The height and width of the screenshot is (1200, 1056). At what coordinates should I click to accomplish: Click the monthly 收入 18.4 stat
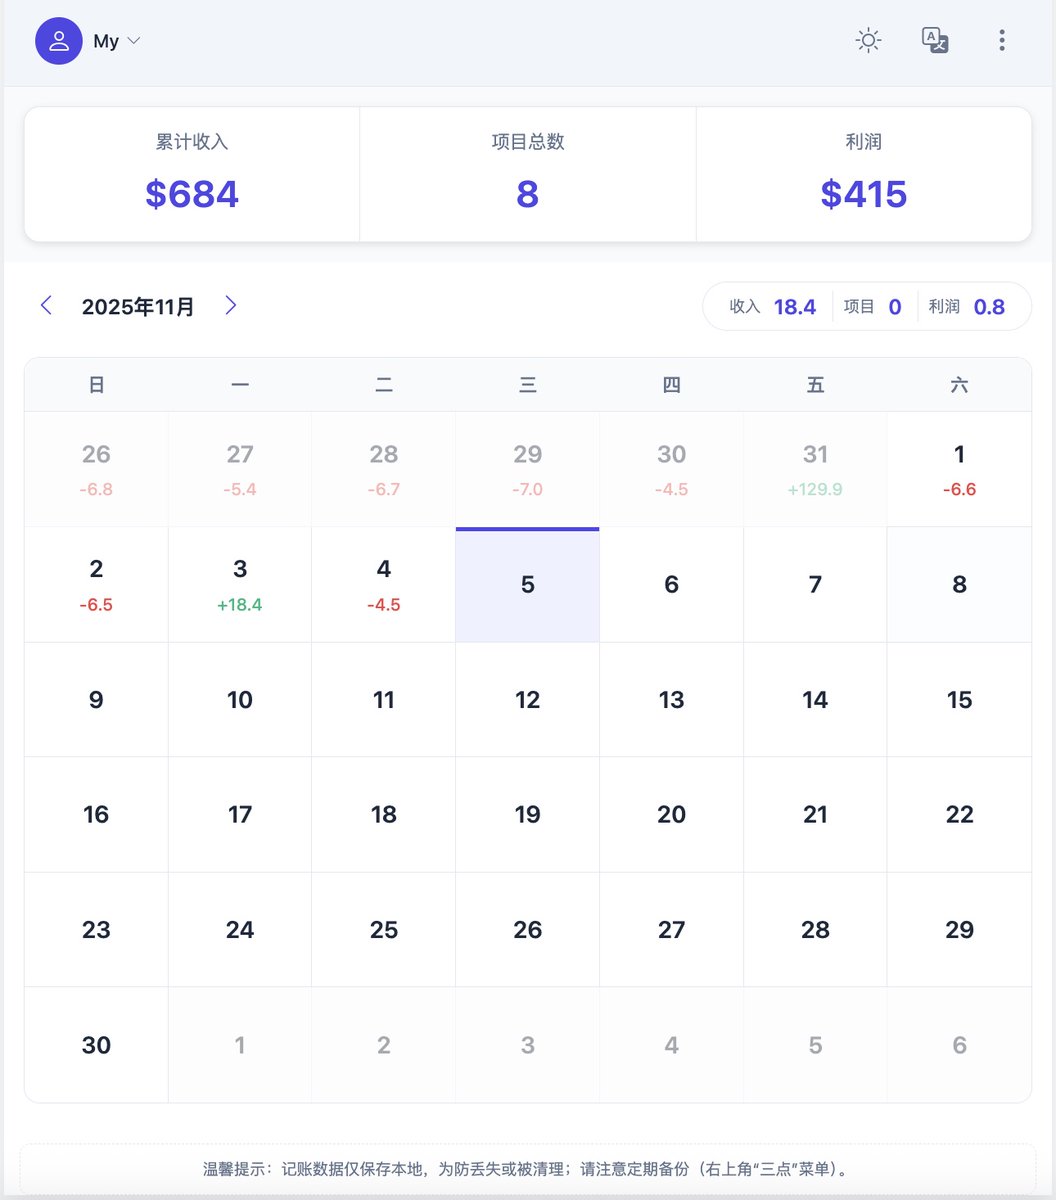pos(772,307)
